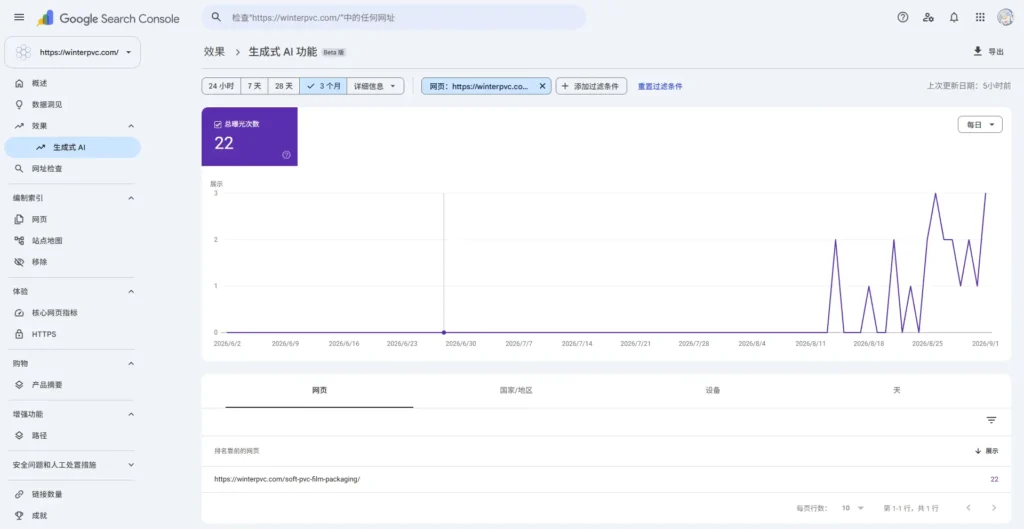This screenshot has height=529, width=1024.
Task: Open the account avatar menu
Action: click(x=1006, y=18)
